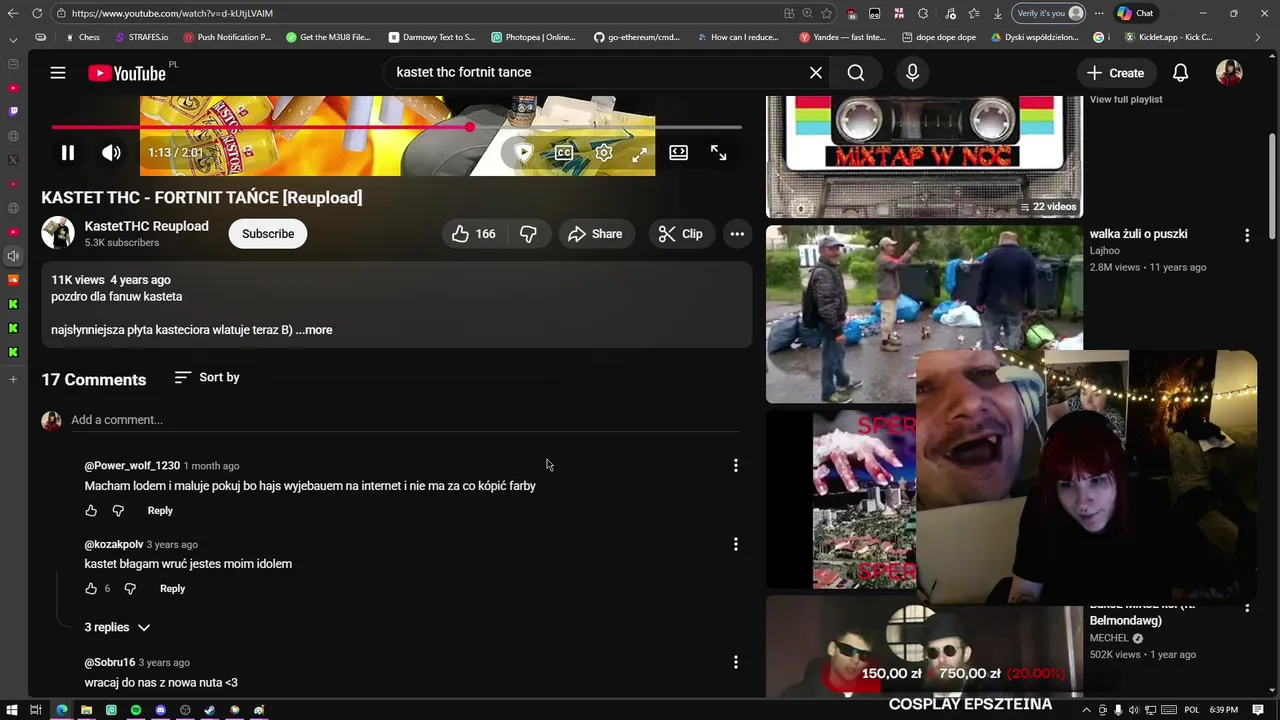Share the video

pyautogui.click(x=595, y=234)
